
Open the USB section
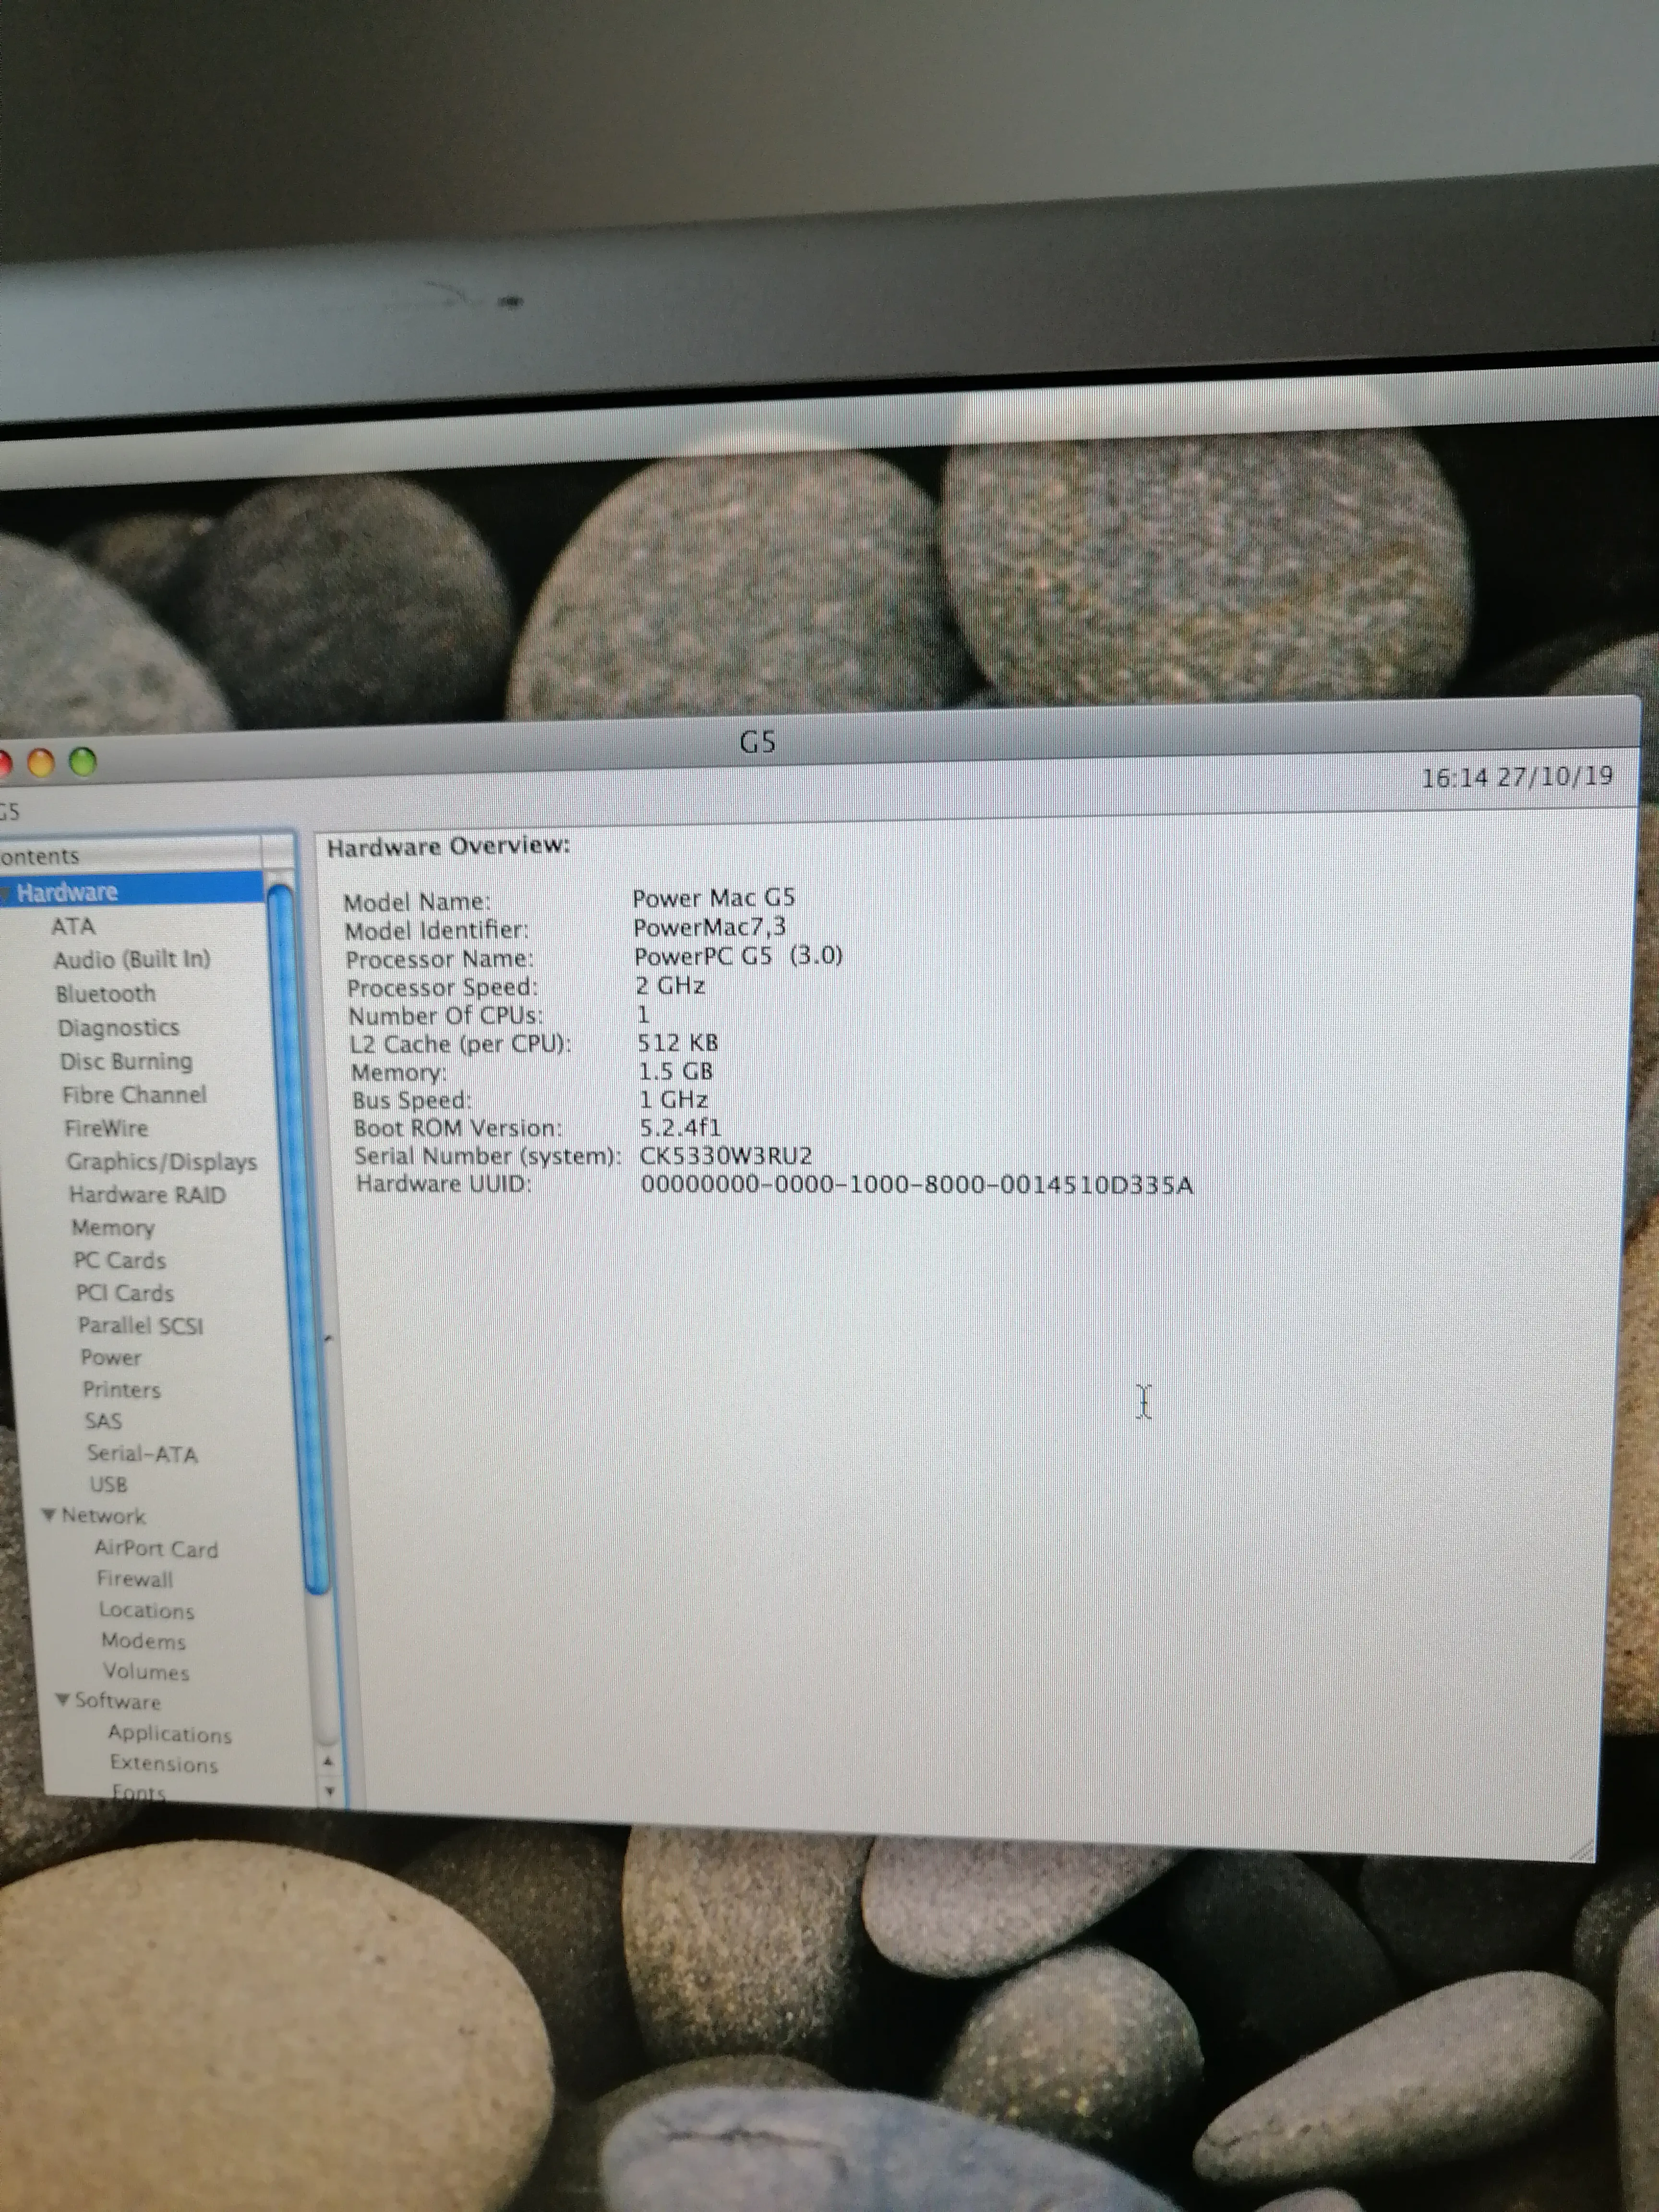[108, 1484]
